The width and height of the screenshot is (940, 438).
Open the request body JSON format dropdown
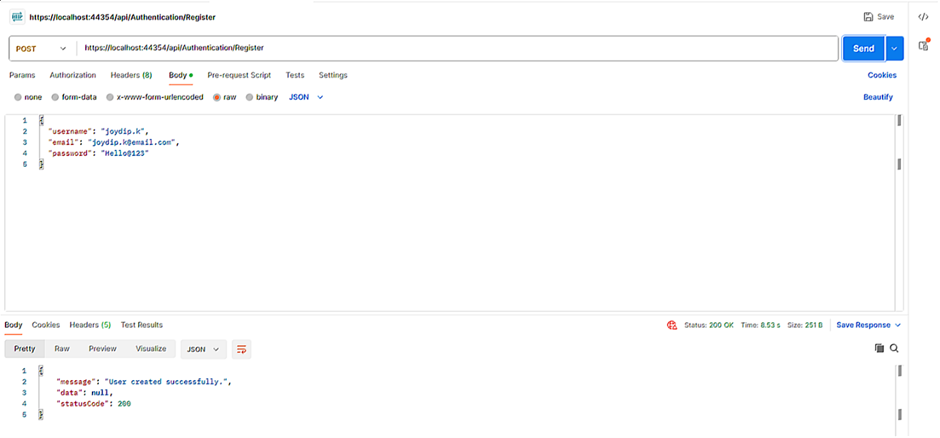306,97
